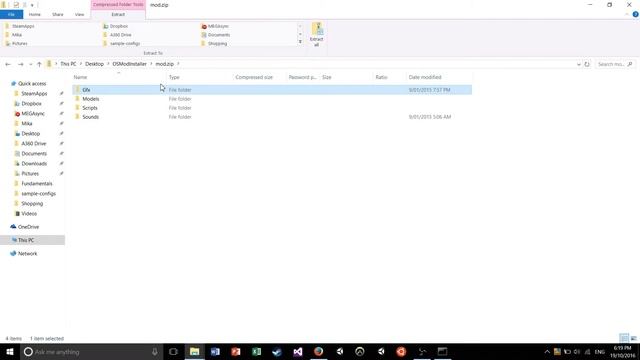Sort by Compressed size column header
The image size is (640, 360).
[254, 77]
